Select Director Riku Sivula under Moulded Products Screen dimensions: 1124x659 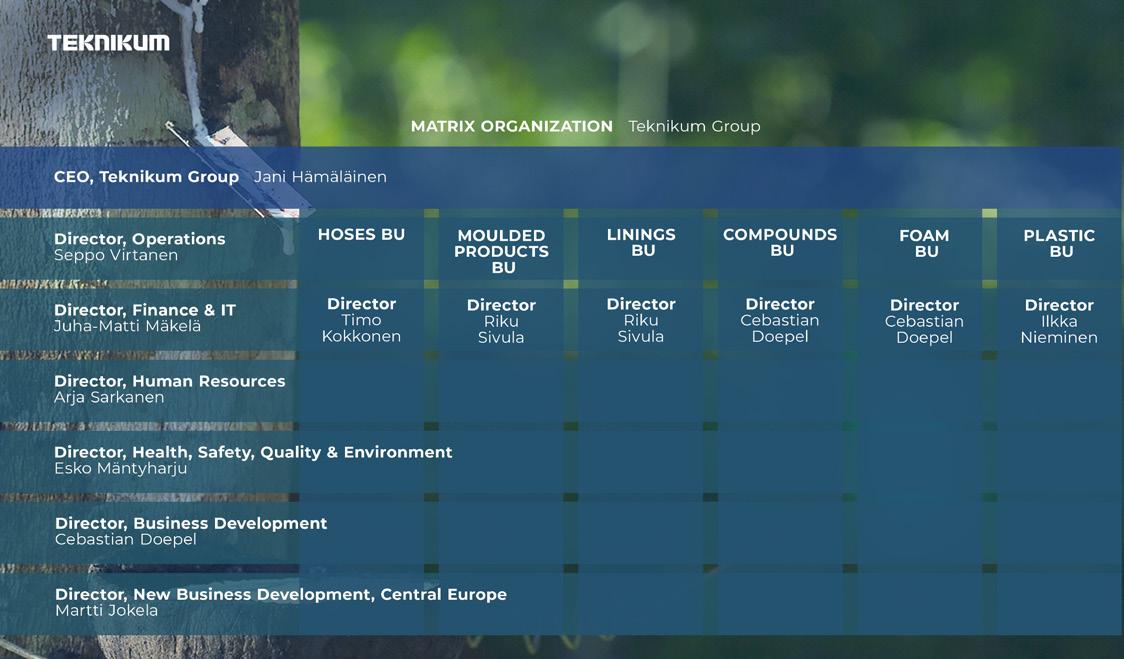pos(502,321)
